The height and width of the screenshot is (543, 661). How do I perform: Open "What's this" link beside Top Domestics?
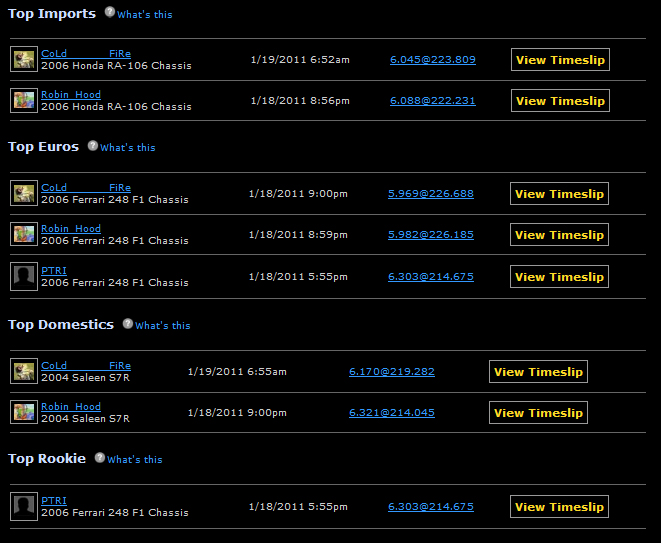(x=162, y=326)
